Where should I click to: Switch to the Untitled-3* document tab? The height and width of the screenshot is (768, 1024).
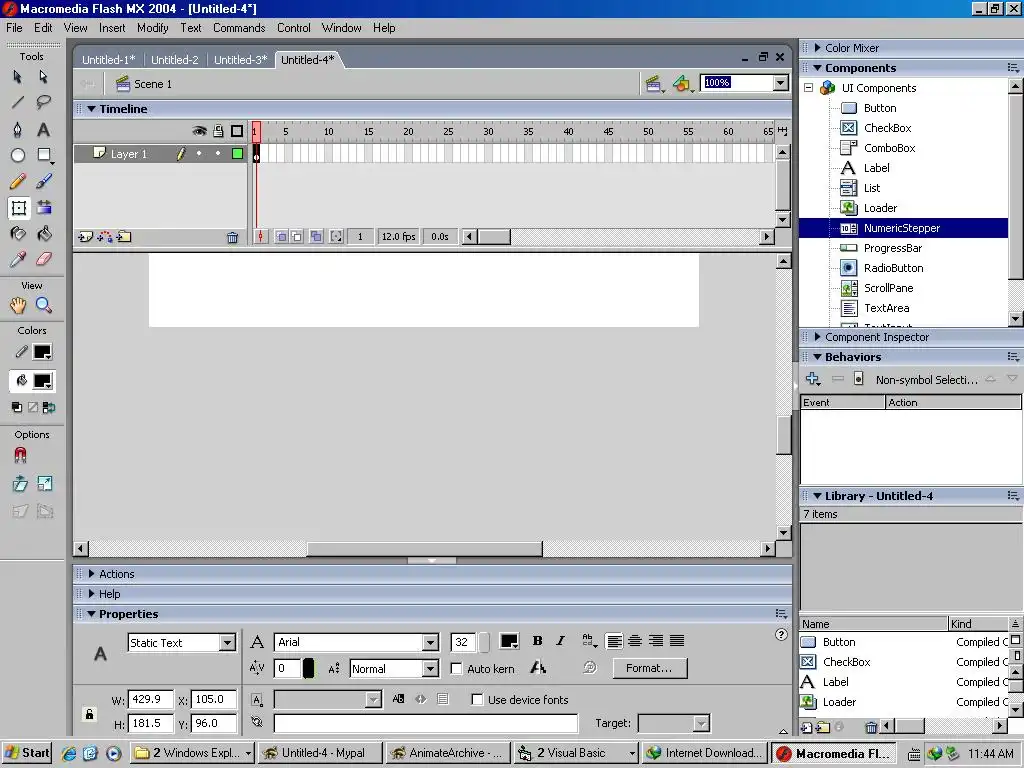pos(240,59)
